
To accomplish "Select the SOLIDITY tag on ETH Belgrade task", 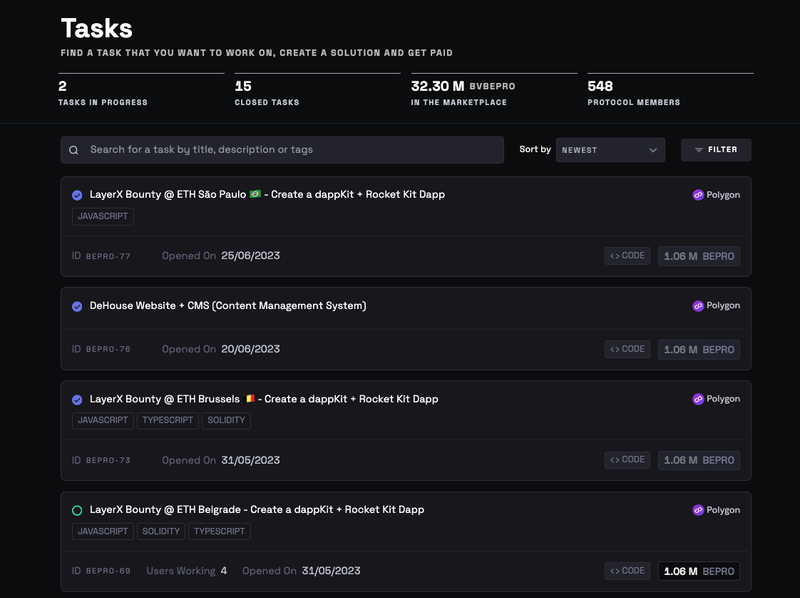I will click(x=161, y=531).
